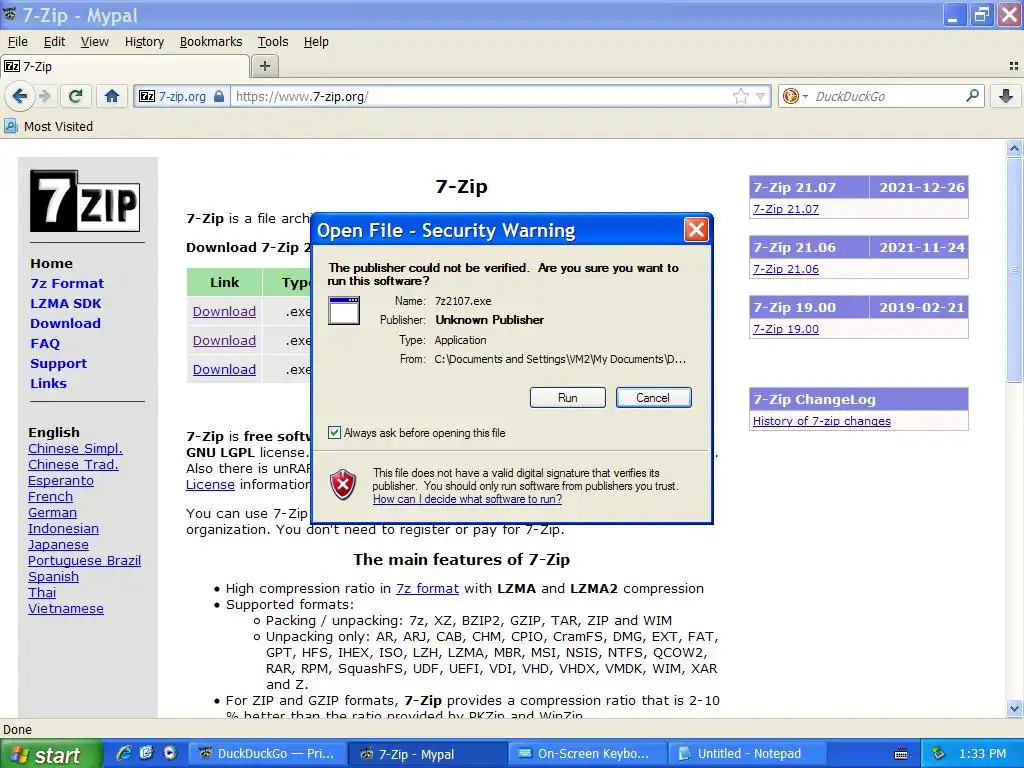Open the LZMA SDK sidebar link
This screenshot has height=768, width=1024.
click(65, 304)
